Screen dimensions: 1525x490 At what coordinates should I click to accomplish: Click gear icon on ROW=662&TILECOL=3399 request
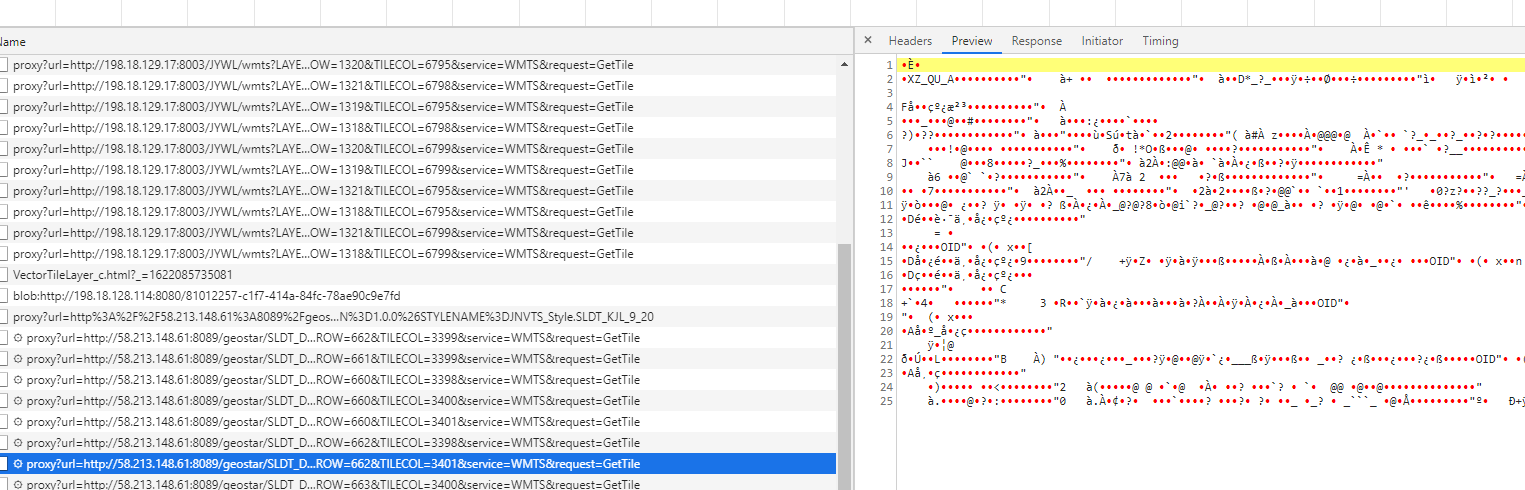tap(18, 338)
